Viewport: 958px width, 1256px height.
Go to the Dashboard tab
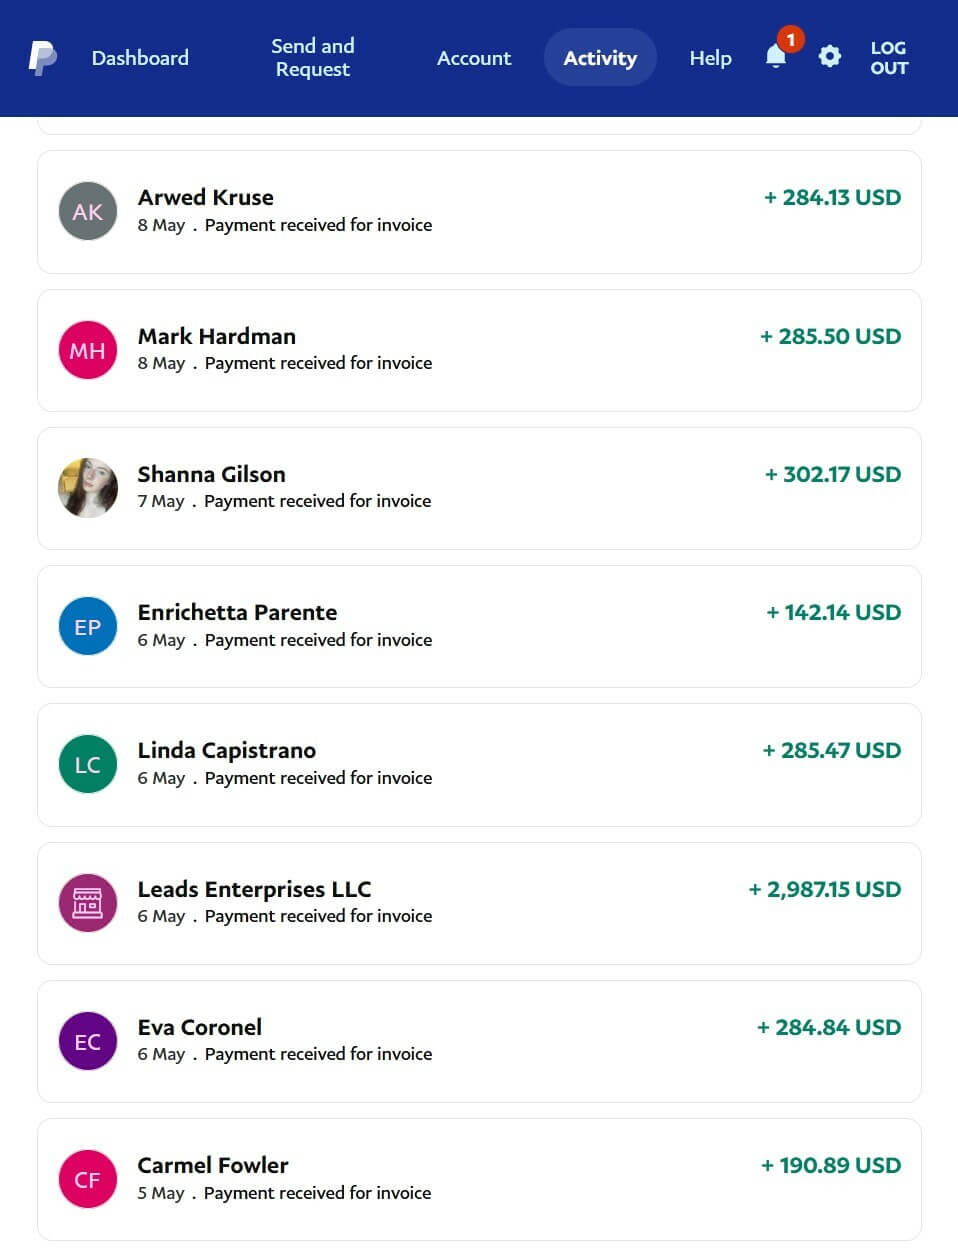point(140,58)
